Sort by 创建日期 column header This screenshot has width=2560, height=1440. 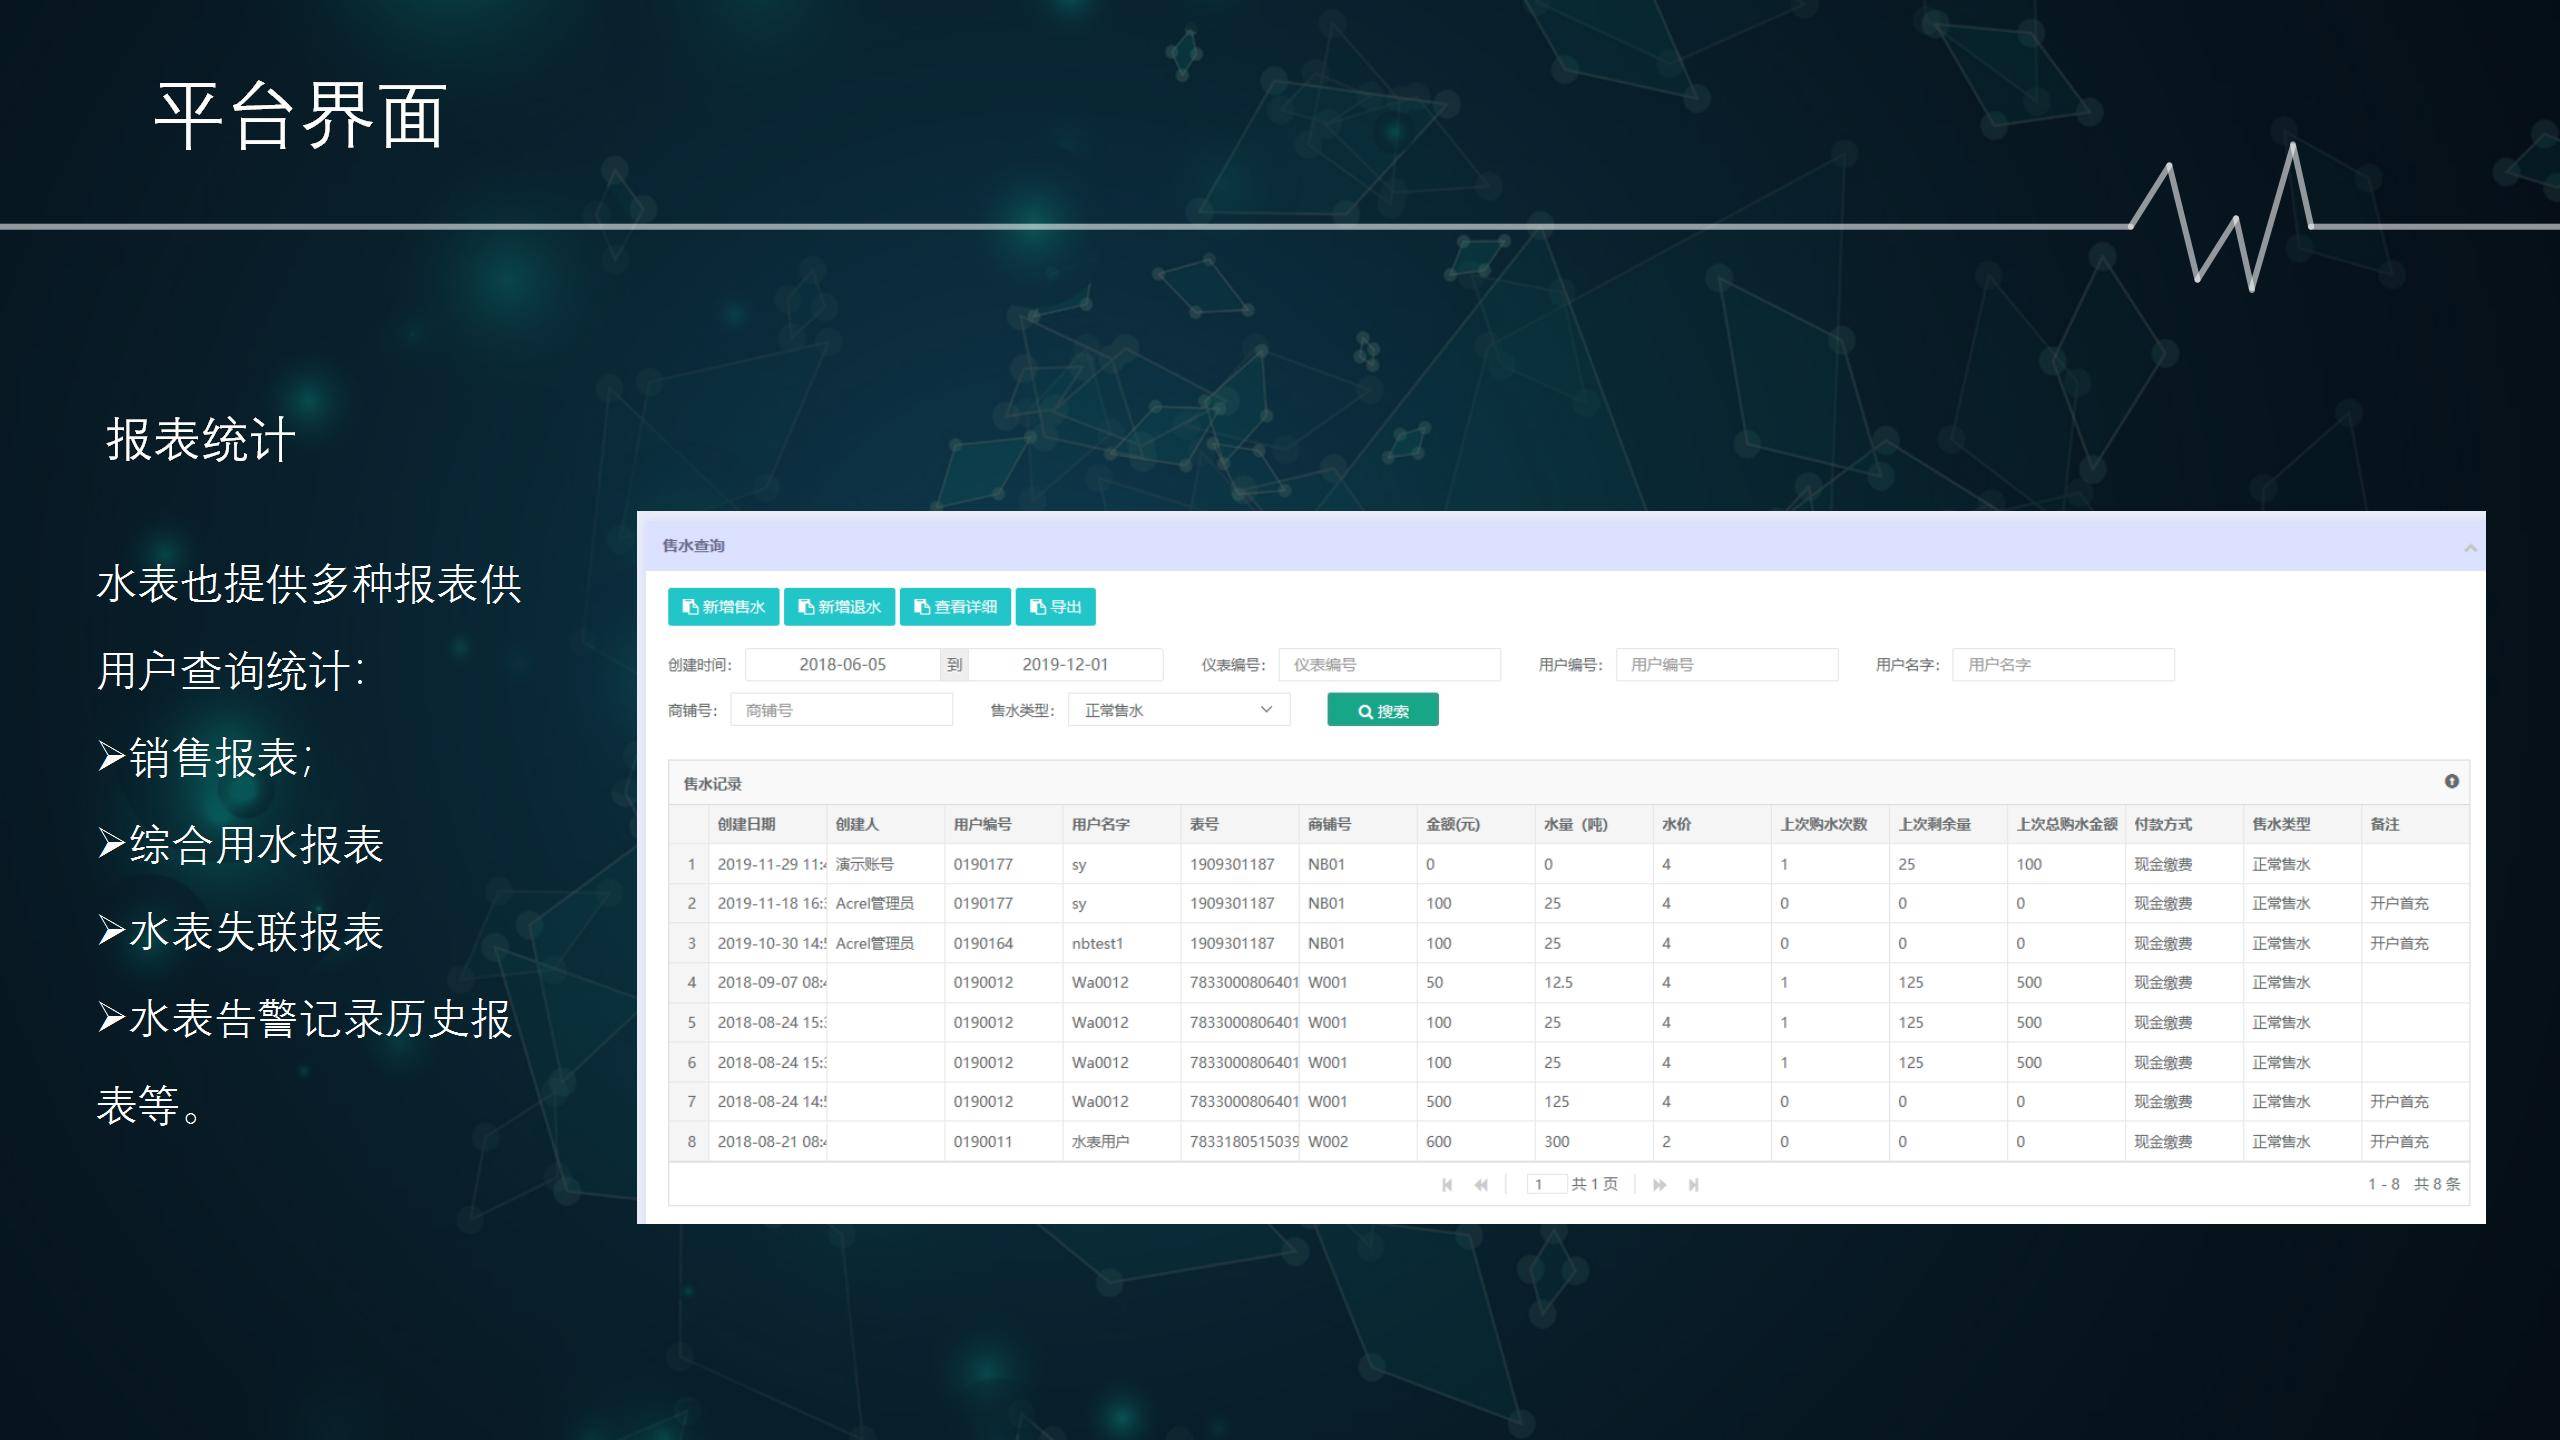click(746, 824)
